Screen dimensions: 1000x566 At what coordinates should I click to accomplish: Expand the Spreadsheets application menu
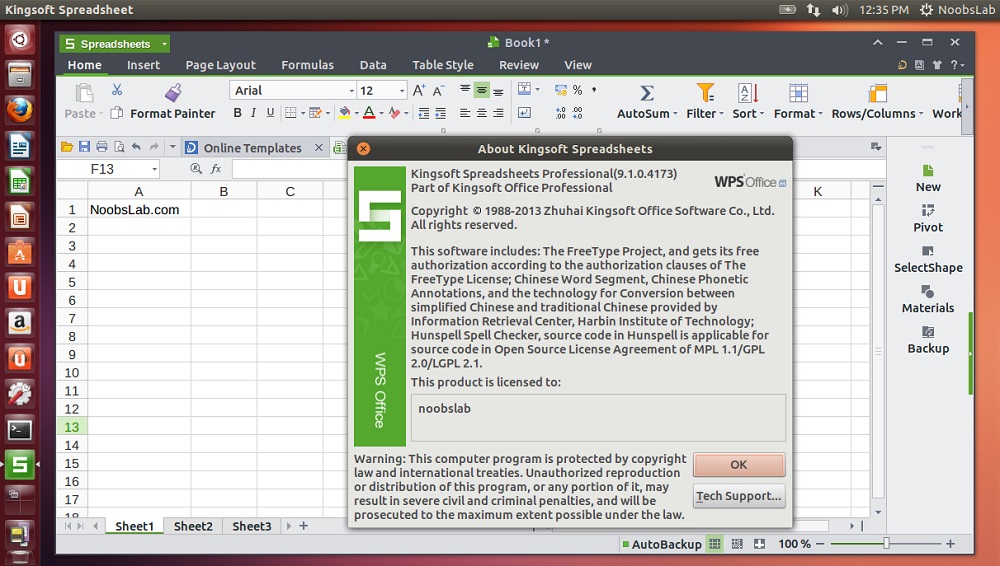[x=165, y=44]
